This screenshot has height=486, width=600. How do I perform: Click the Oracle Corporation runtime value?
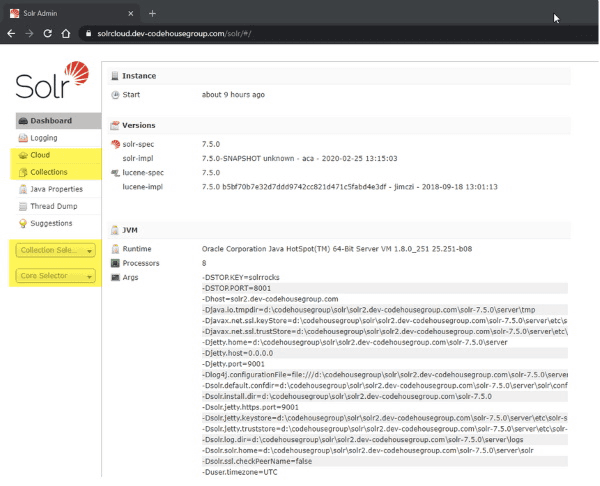click(337, 249)
